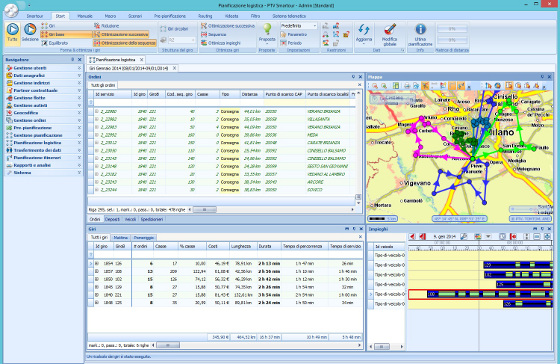Viewport: 560px width, 364px height.
Task: Click the Gestione flotte truck icon
Action: tap(9, 98)
